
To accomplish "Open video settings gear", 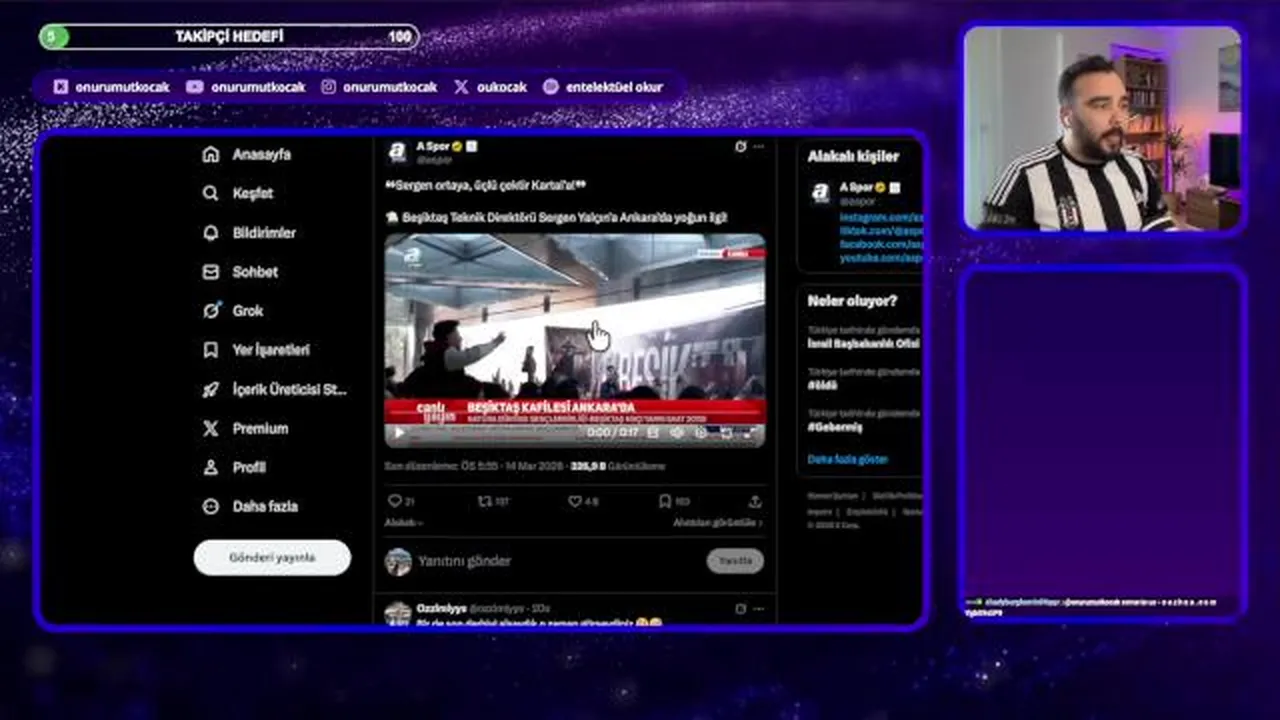I will pyautogui.click(x=701, y=433).
